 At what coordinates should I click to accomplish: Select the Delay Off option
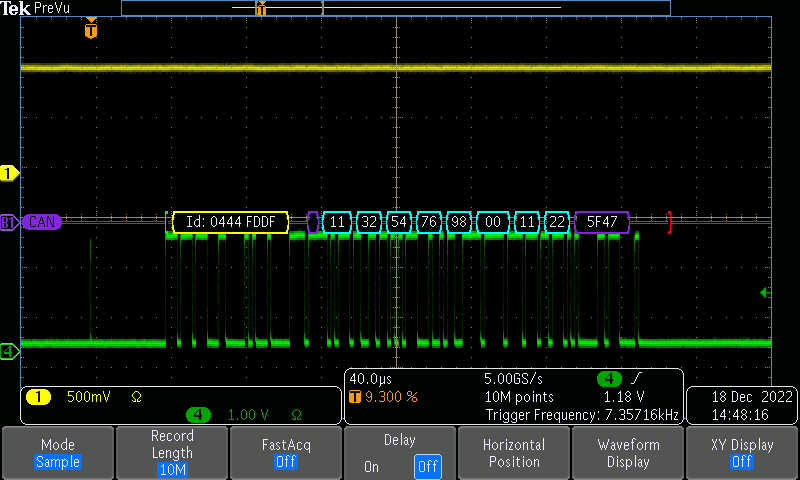click(x=427, y=466)
